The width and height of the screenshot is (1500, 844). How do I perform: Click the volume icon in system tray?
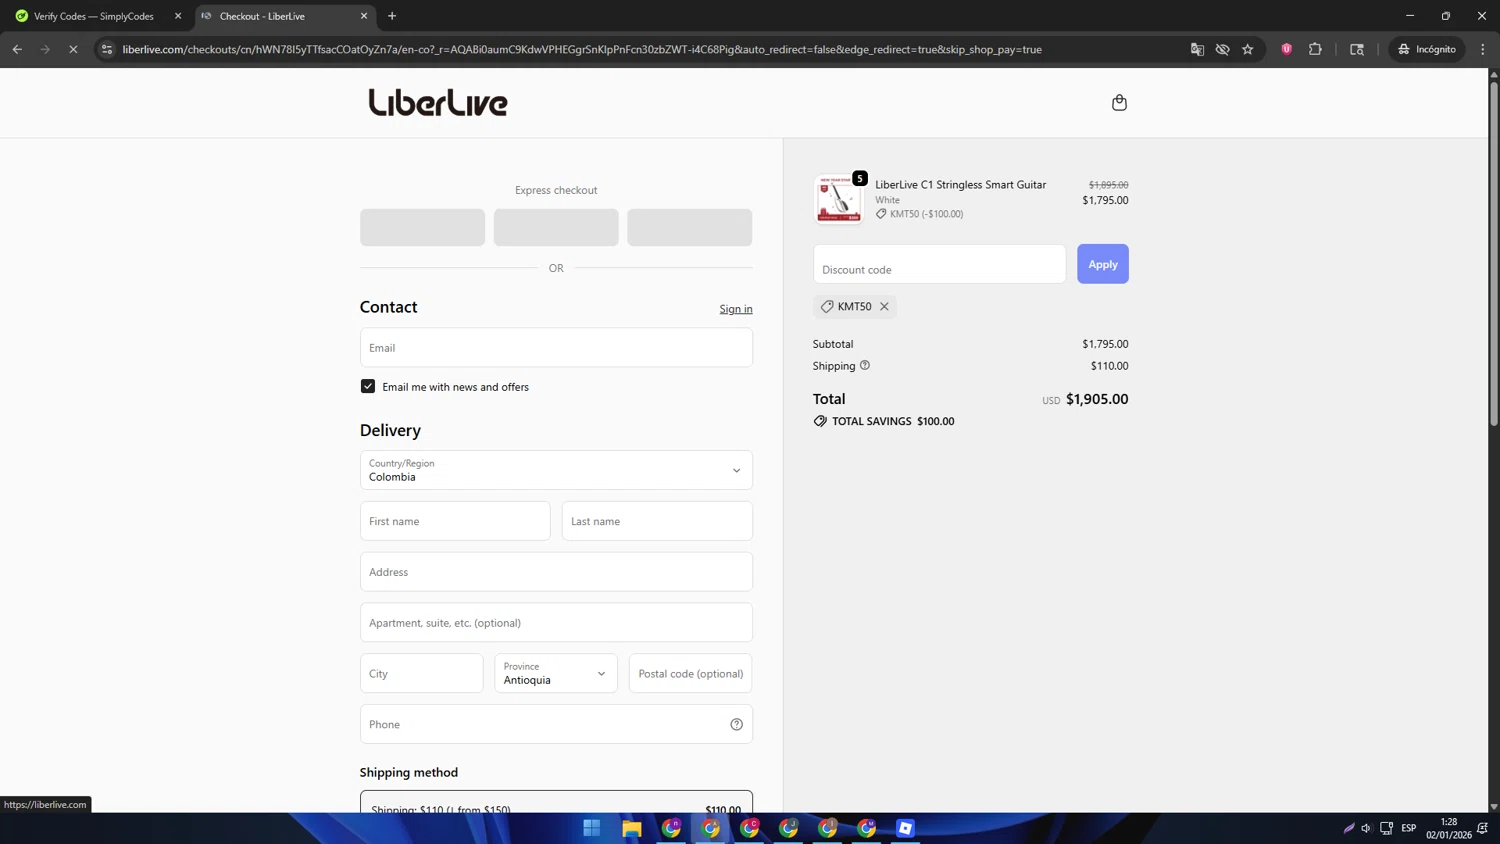pos(1366,828)
